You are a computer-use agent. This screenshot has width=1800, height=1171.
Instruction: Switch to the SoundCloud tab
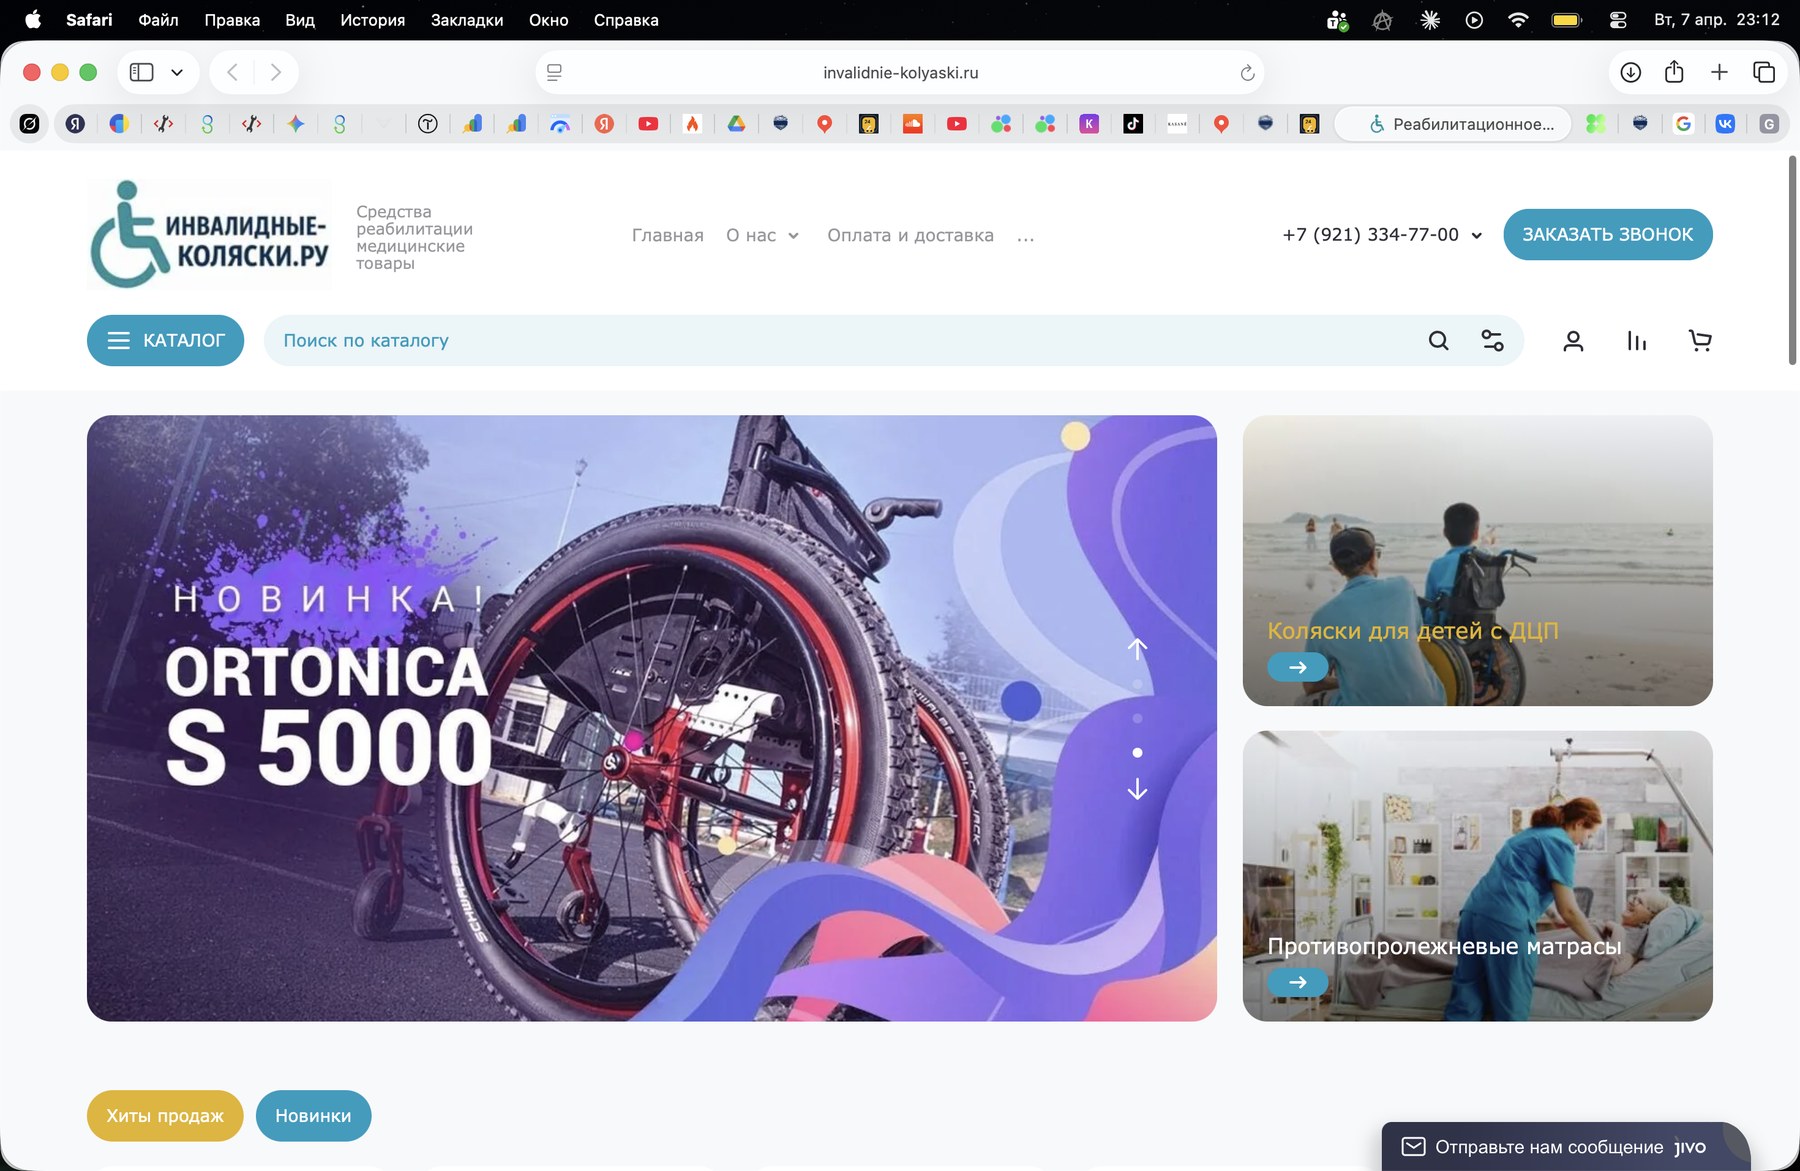[913, 124]
